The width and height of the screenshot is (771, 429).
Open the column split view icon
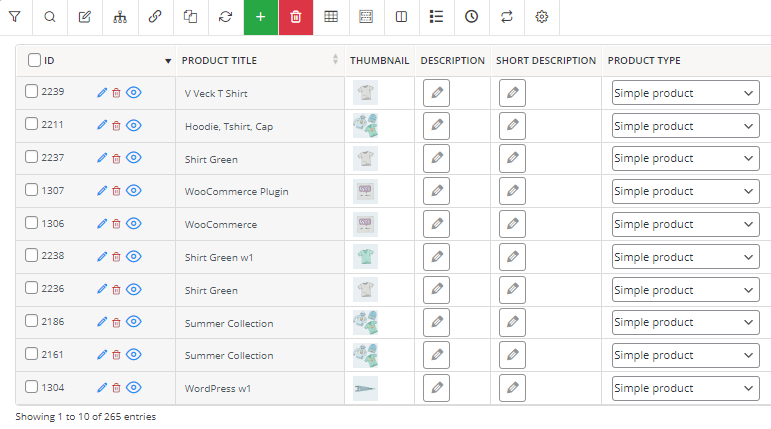point(401,17)
